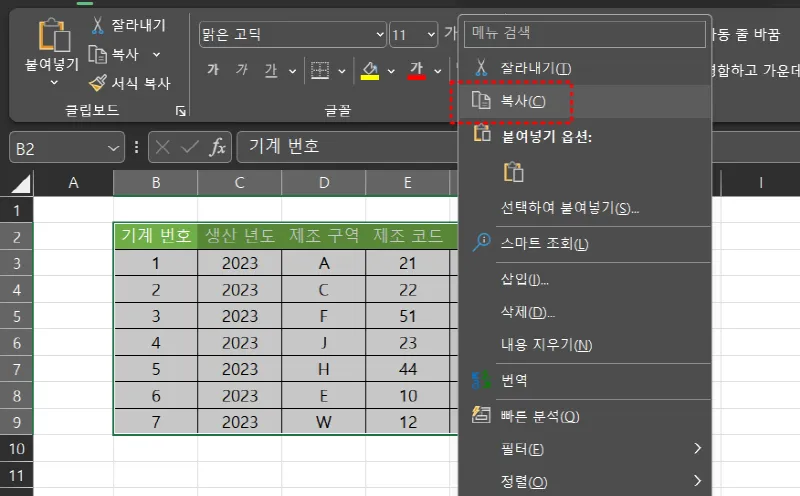Select column A header
This screenshot has width=800, height=496.
73,183
